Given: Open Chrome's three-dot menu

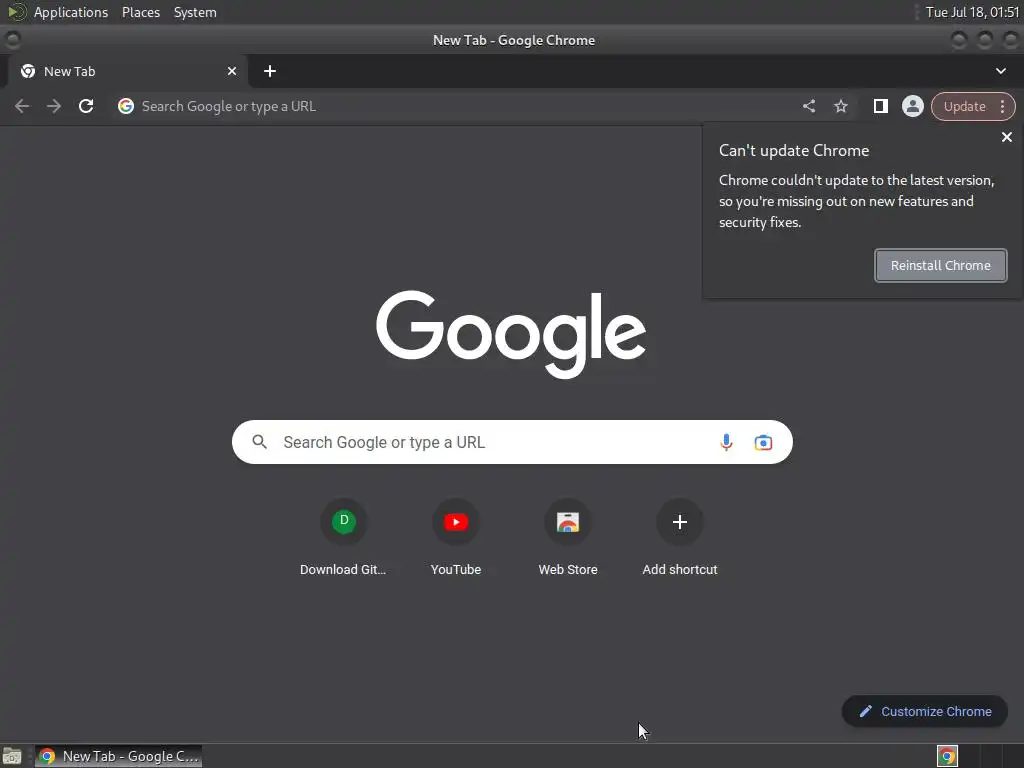Looking at the screenshot, I should click(1002, 106).
